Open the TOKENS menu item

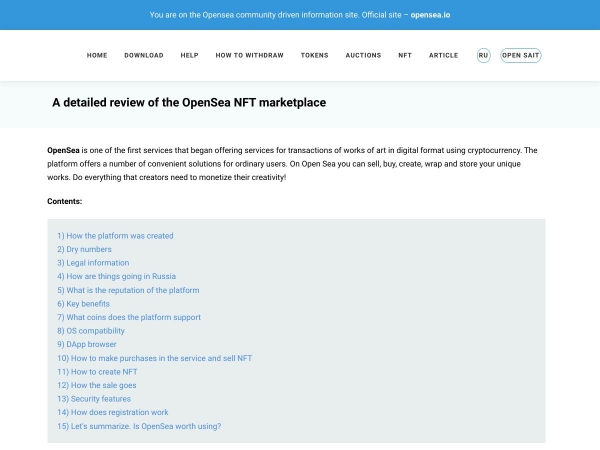pyautogui.click(x=315, y=55)
